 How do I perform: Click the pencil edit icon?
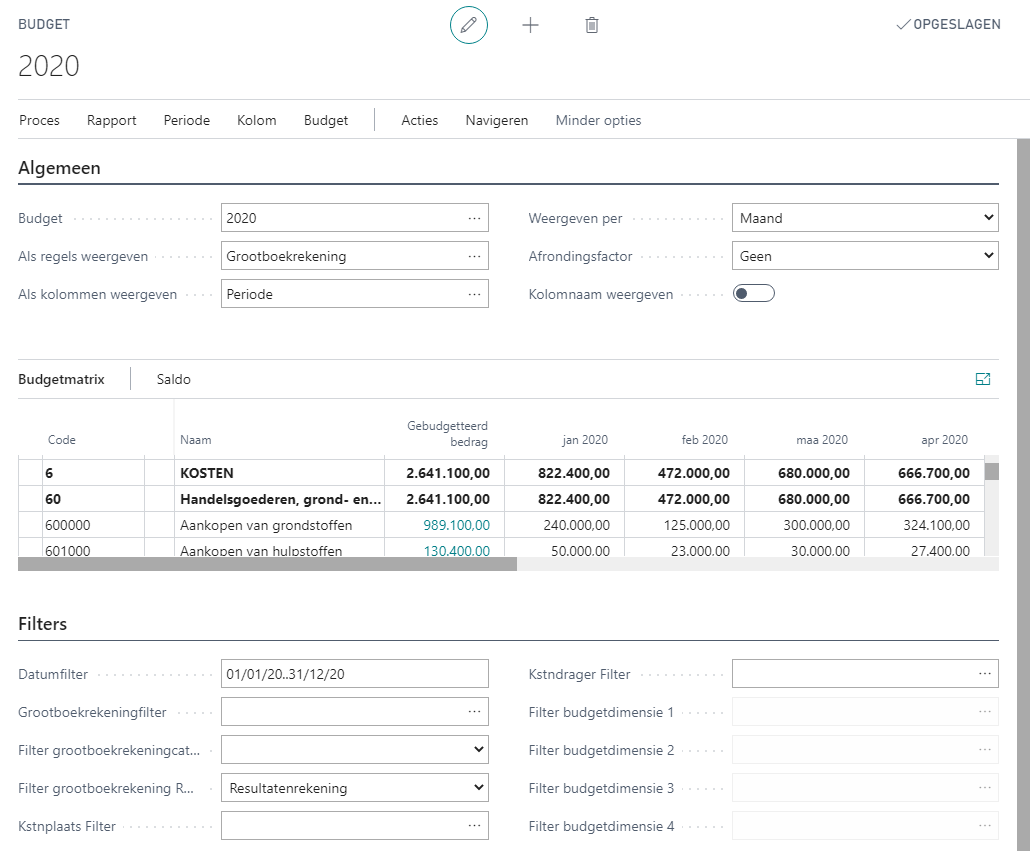(469, 25)
